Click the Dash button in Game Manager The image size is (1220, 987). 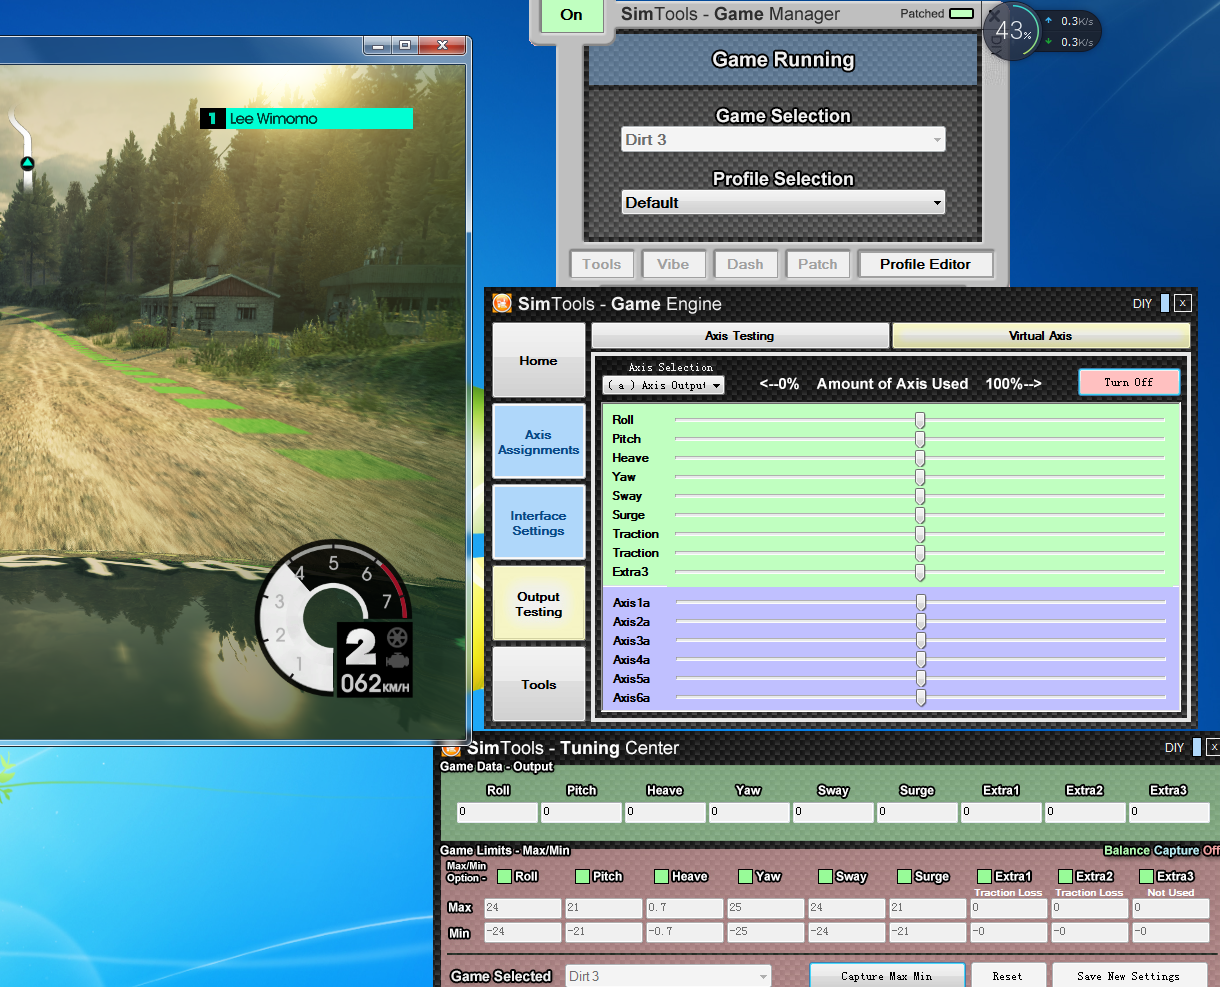[x=745, y=264]
